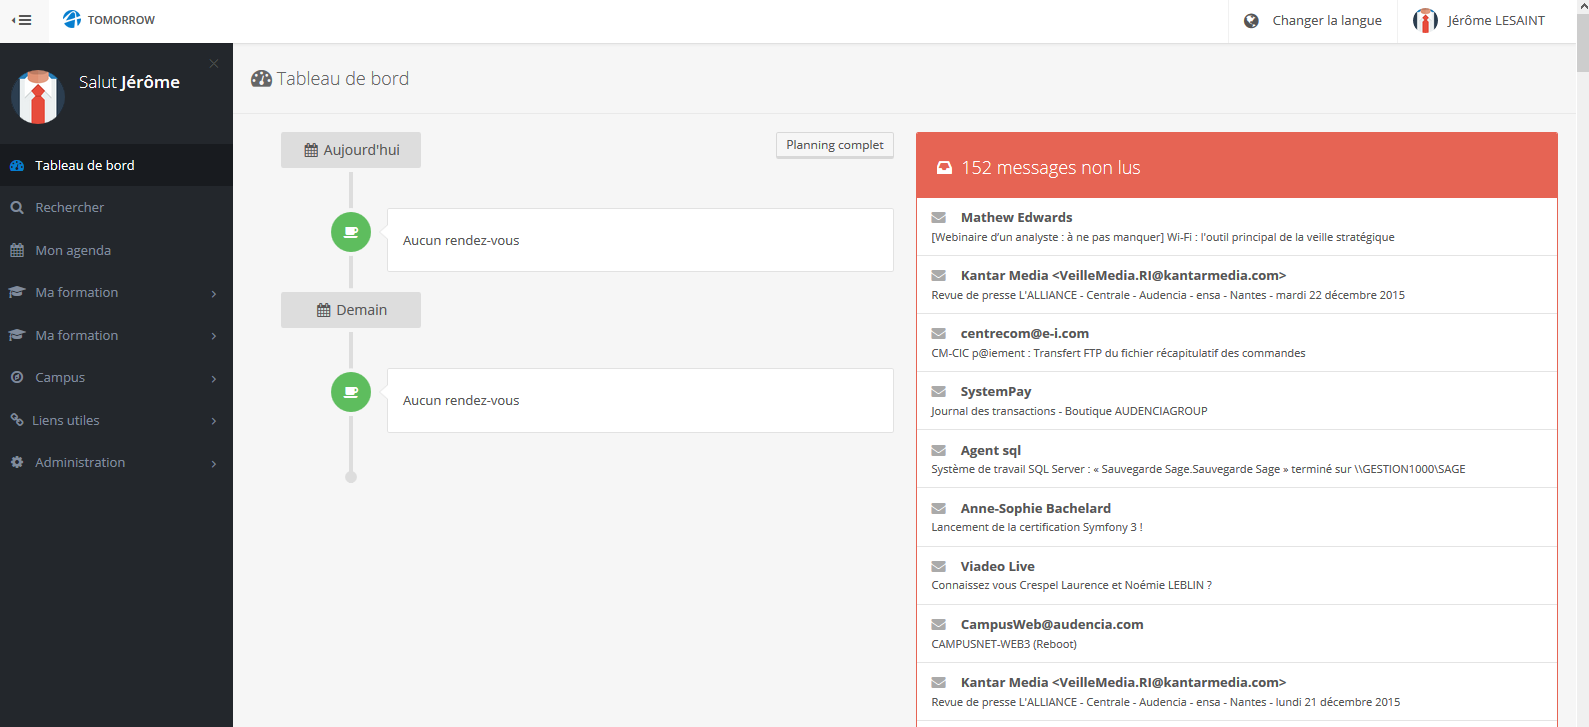Click the Demain button
Screen dimensions: 1589x727
tap(351, 310)
